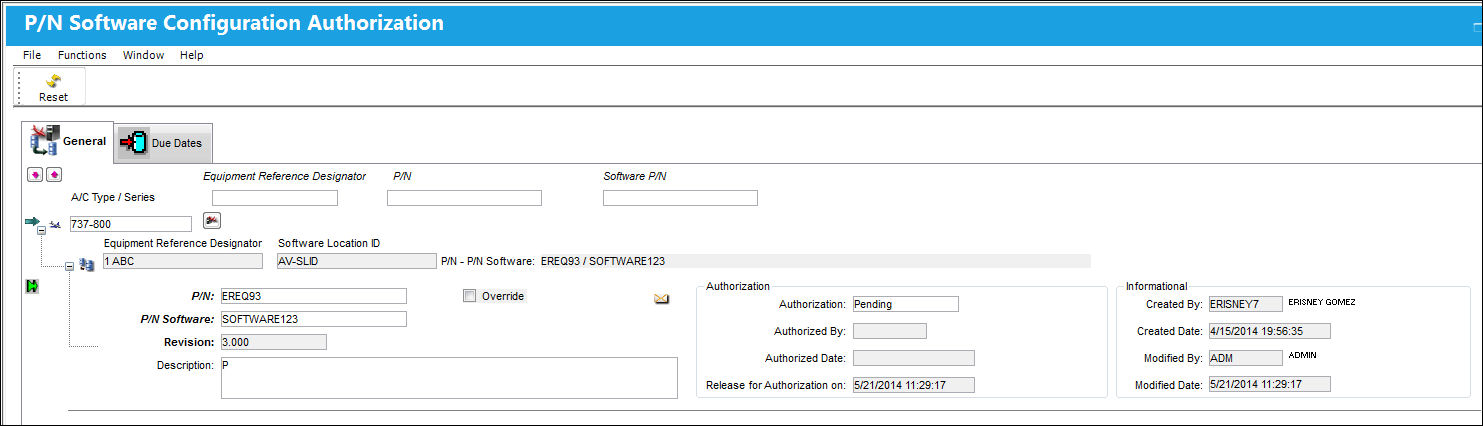Click the Authorization field showing Pending
The width and height of the screenshot is (1483, 426).
(x=906, y=304)
